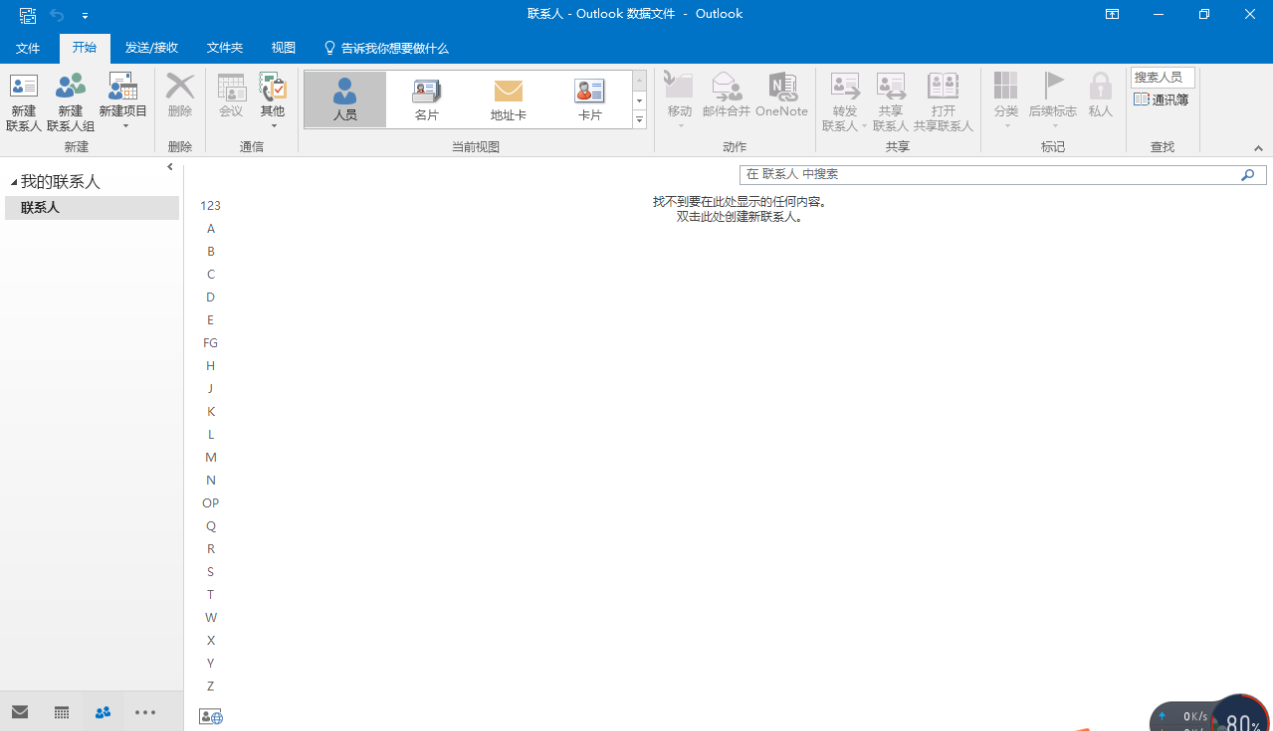Select the 地址卡 view
Image resolution: width=1273 pixels, height=731 pixels.
(508, 99)
